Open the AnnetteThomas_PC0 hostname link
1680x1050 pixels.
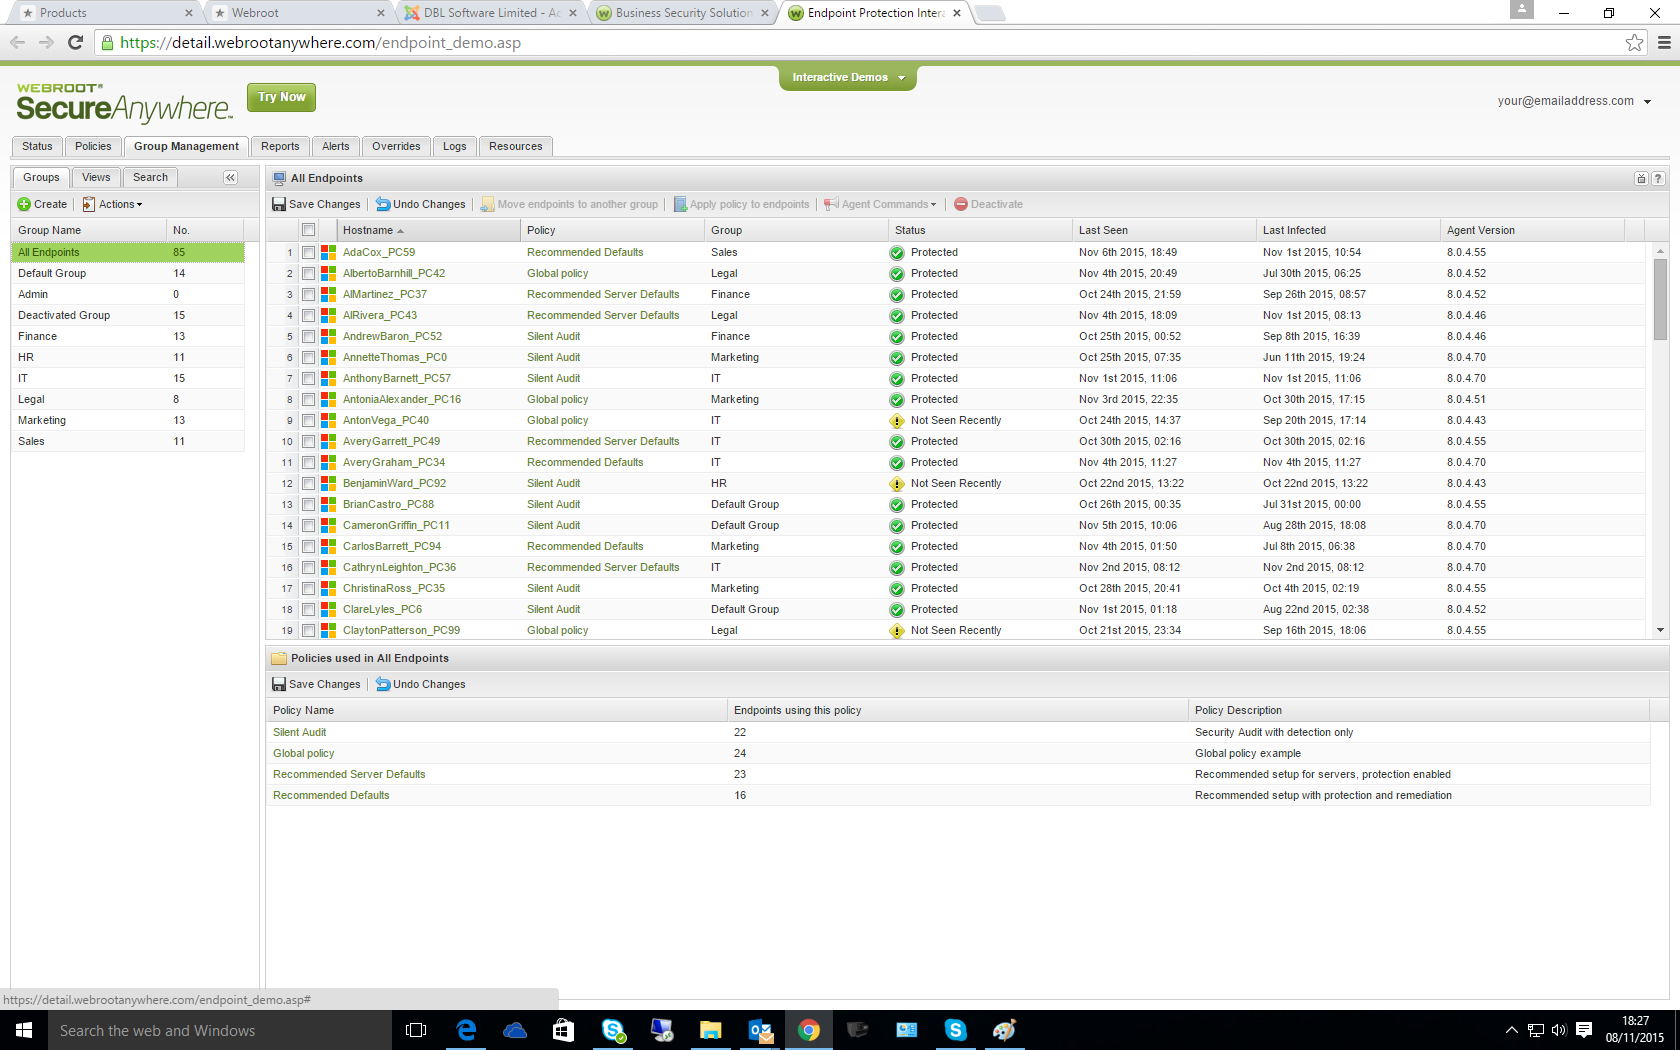point(395,357)
